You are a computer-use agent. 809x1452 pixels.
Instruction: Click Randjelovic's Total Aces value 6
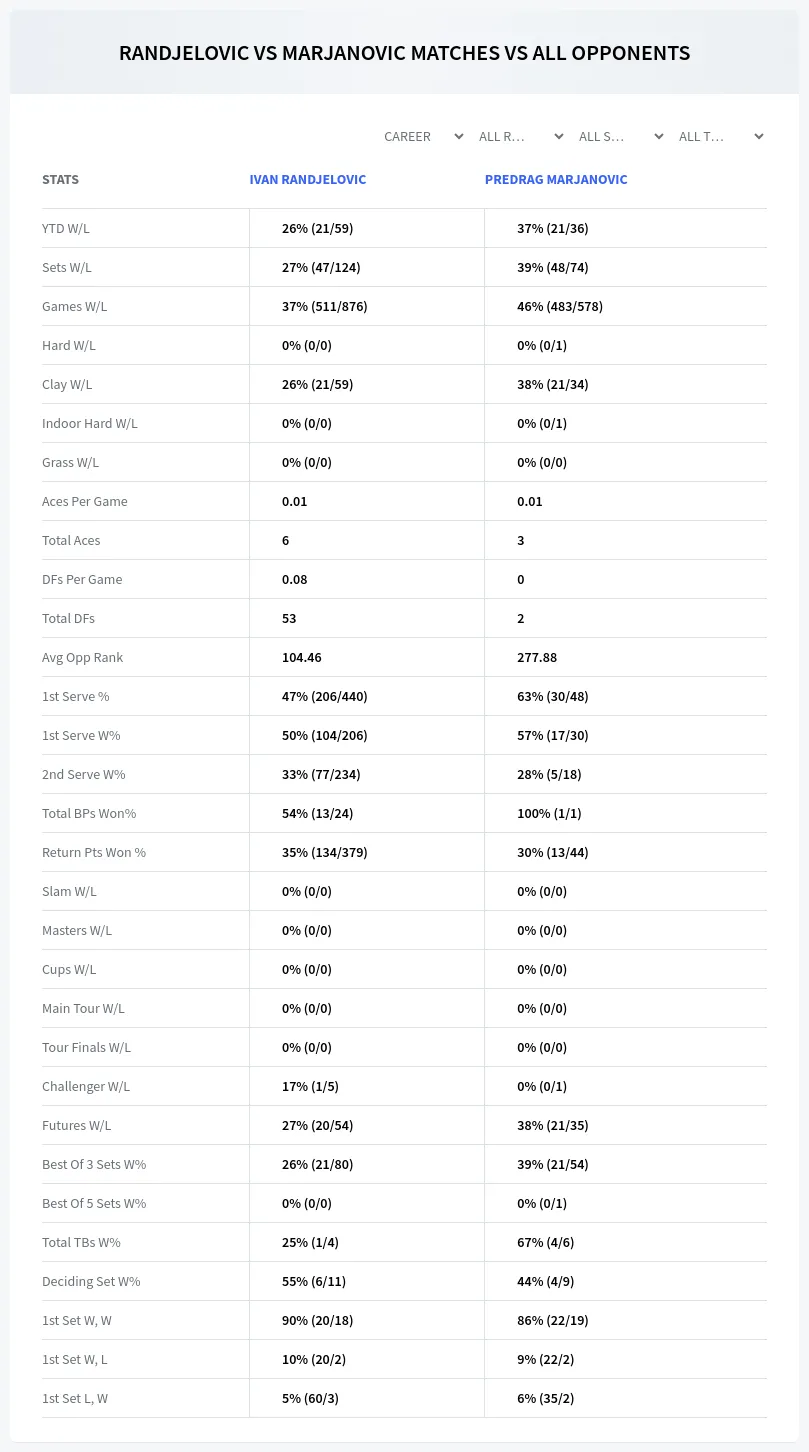286,540
